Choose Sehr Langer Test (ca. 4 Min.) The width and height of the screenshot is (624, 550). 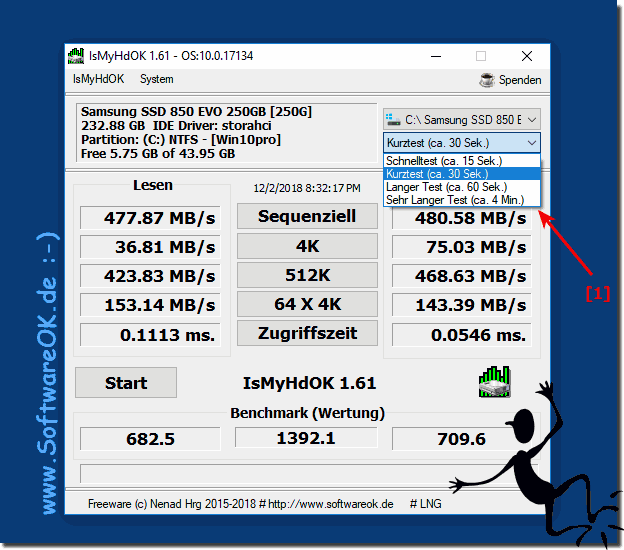point(462,200)
